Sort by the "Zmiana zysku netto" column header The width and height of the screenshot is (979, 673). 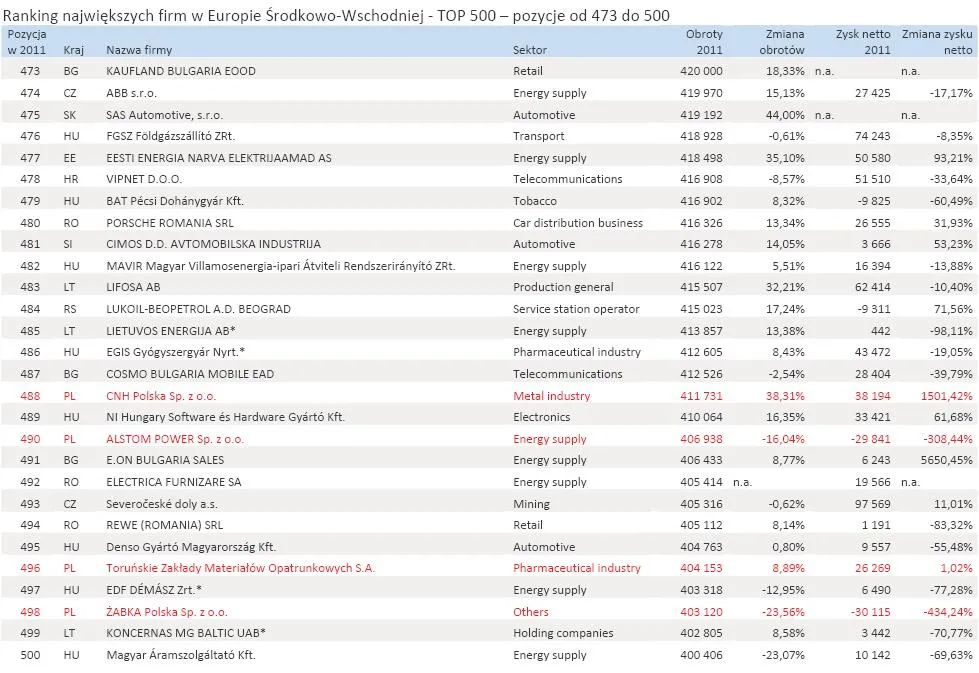coord(935,42)
